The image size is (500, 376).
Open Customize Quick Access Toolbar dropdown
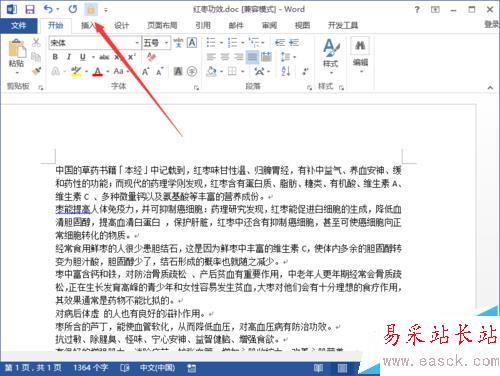(x=106, y=10)
